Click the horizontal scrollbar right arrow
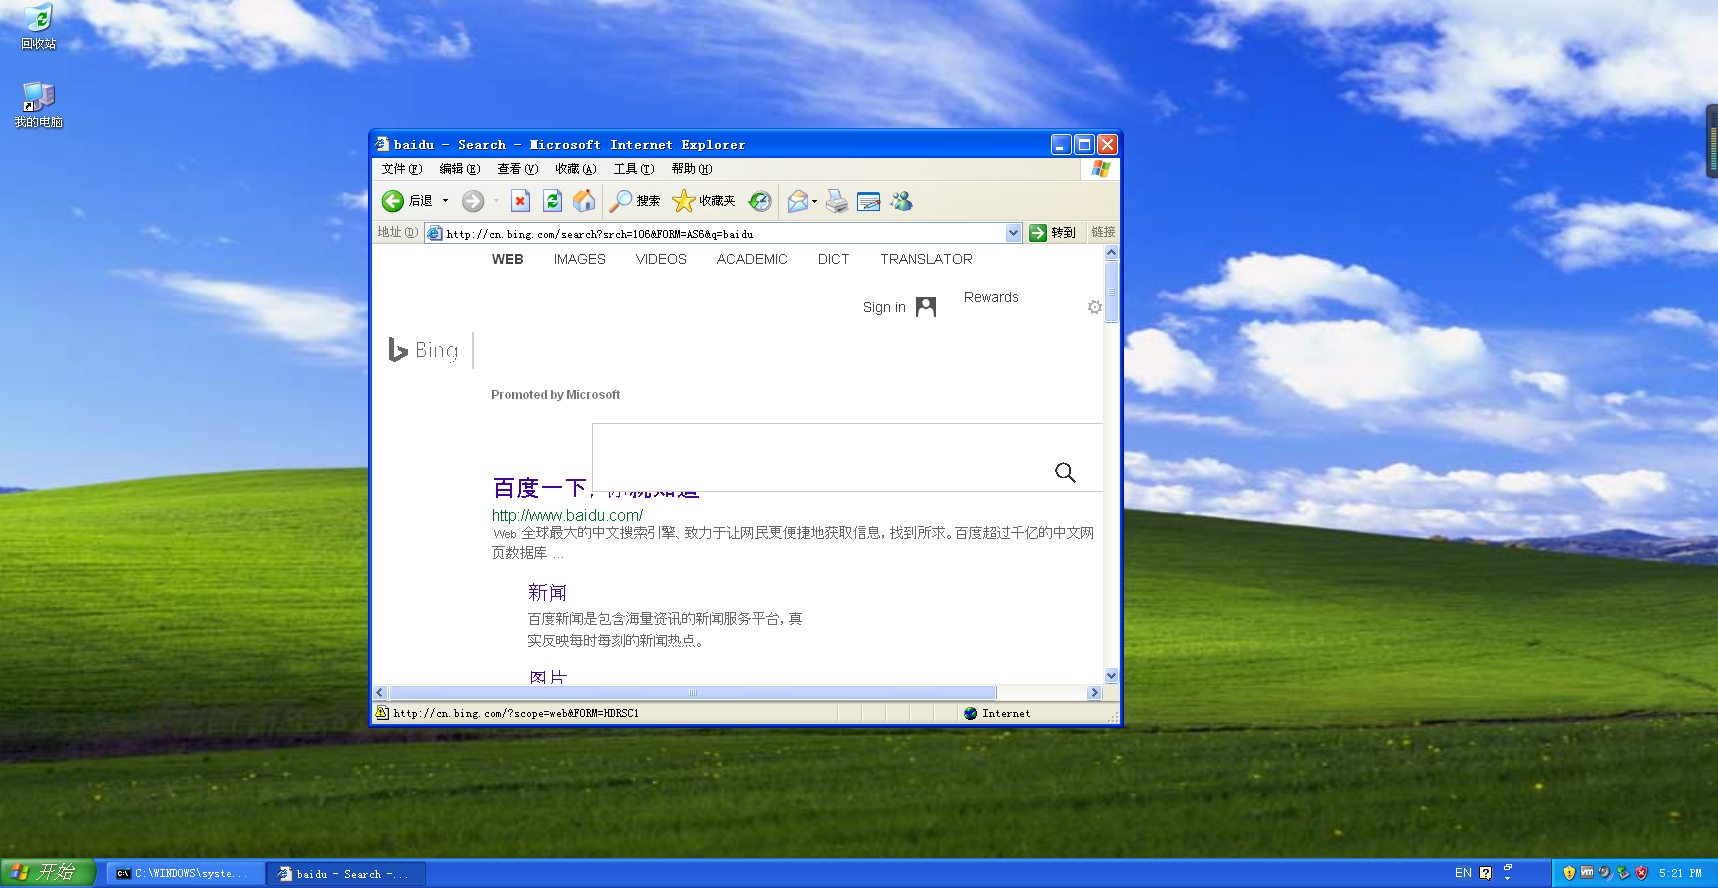Screen dimensions: 1718x888 [1094, 692]
